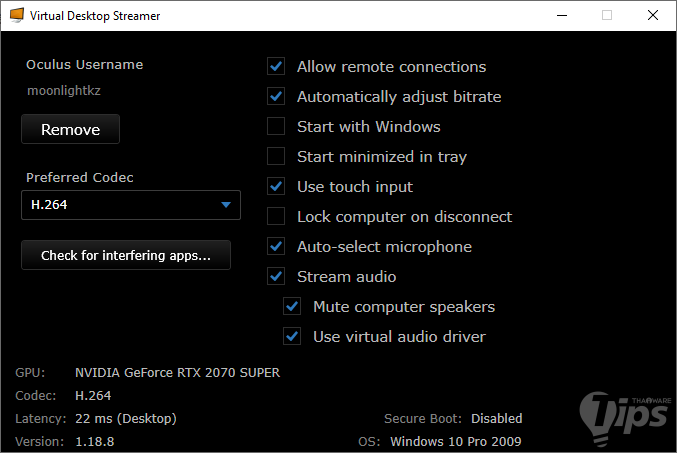Toggle Use touch input checkbox

(276, 187)
